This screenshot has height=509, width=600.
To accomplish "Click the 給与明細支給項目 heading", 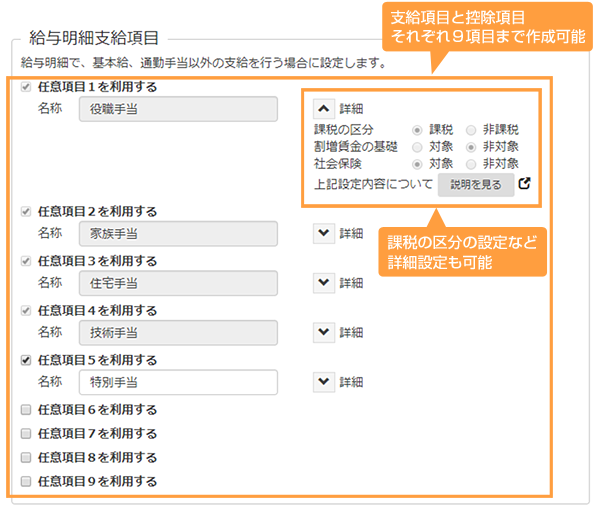I will (94, 38).
